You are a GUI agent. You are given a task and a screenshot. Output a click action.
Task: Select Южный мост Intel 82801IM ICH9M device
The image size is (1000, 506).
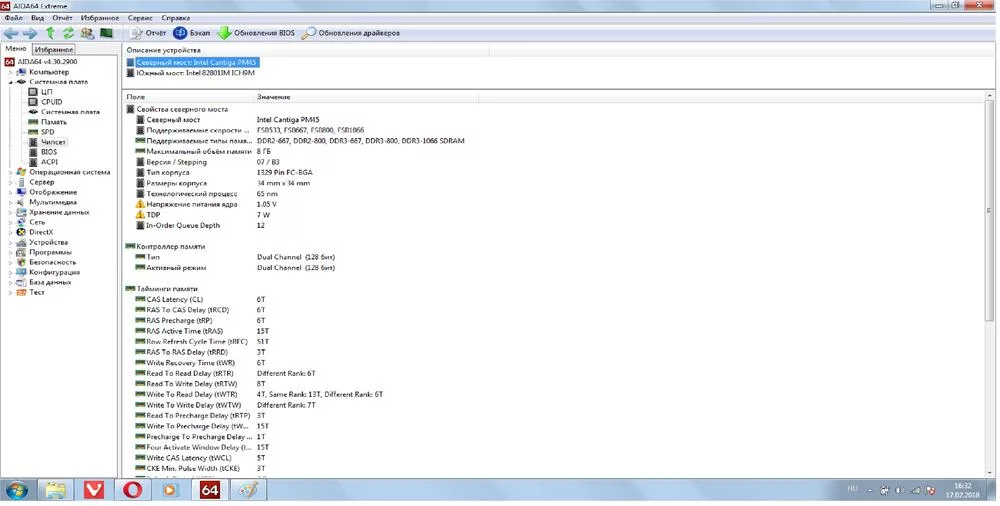tap(191, 73)
